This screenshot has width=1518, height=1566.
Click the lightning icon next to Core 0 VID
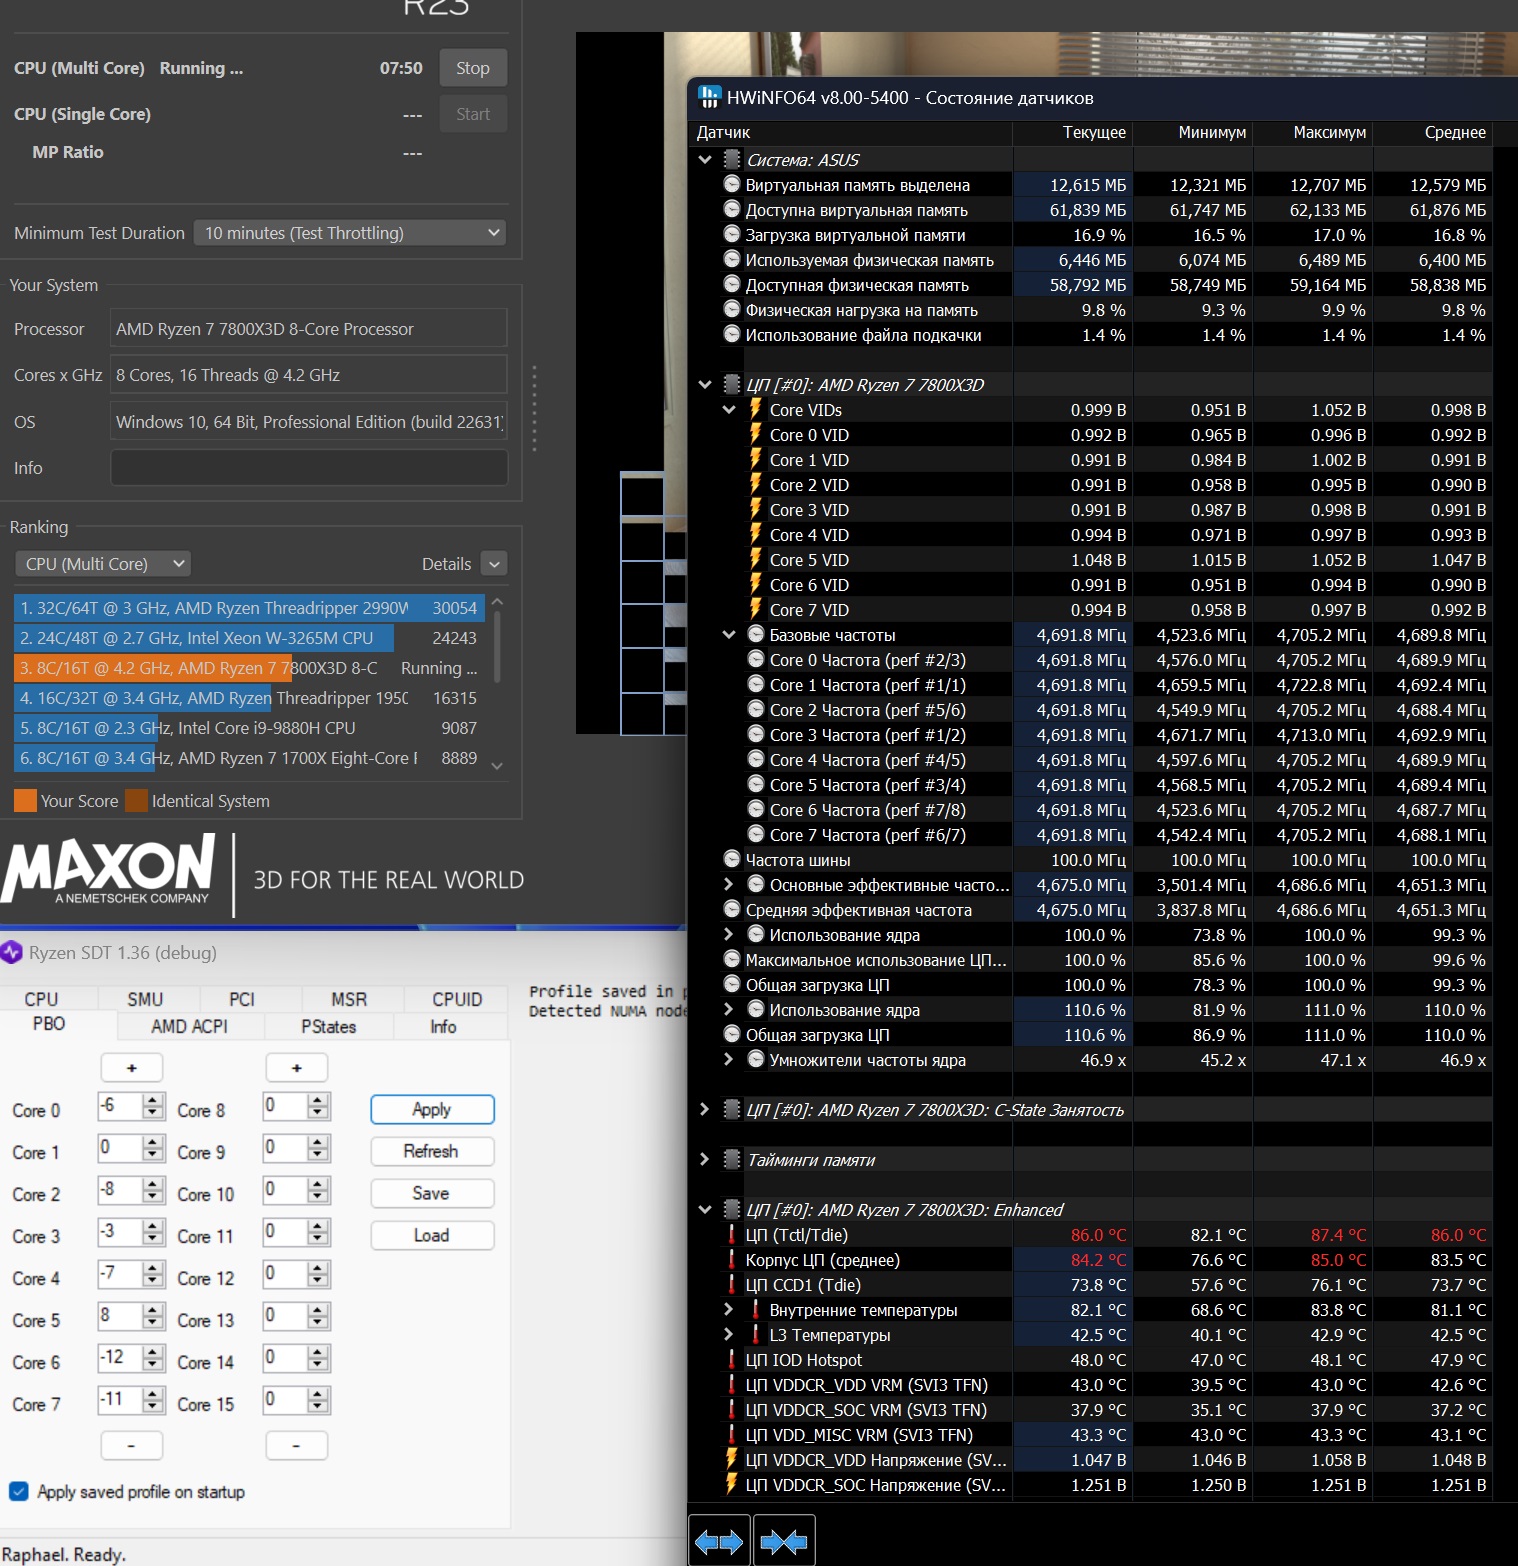pyautogui.click(x=756, y=434)
